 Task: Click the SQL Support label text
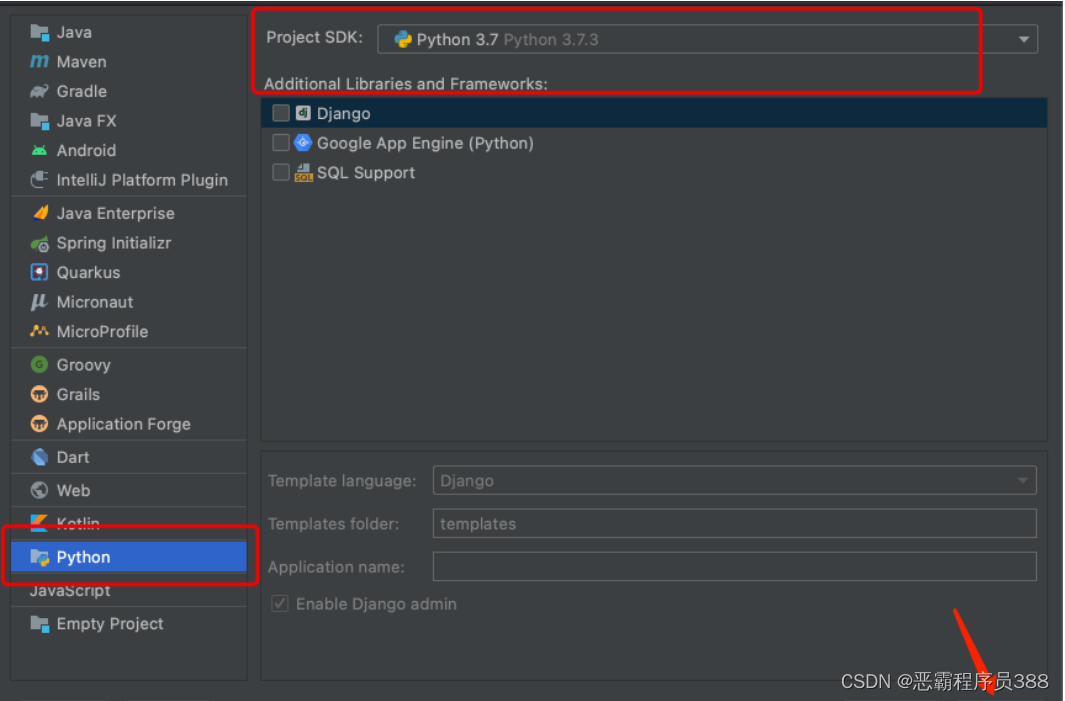(x=365, y=173)
